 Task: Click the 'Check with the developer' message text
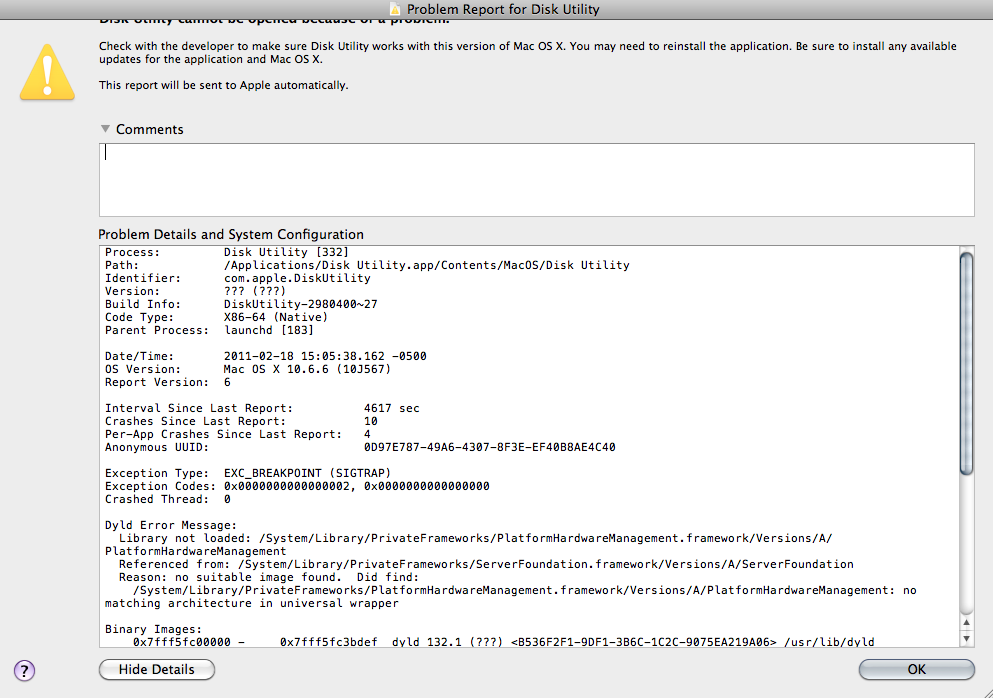point(528,53)
